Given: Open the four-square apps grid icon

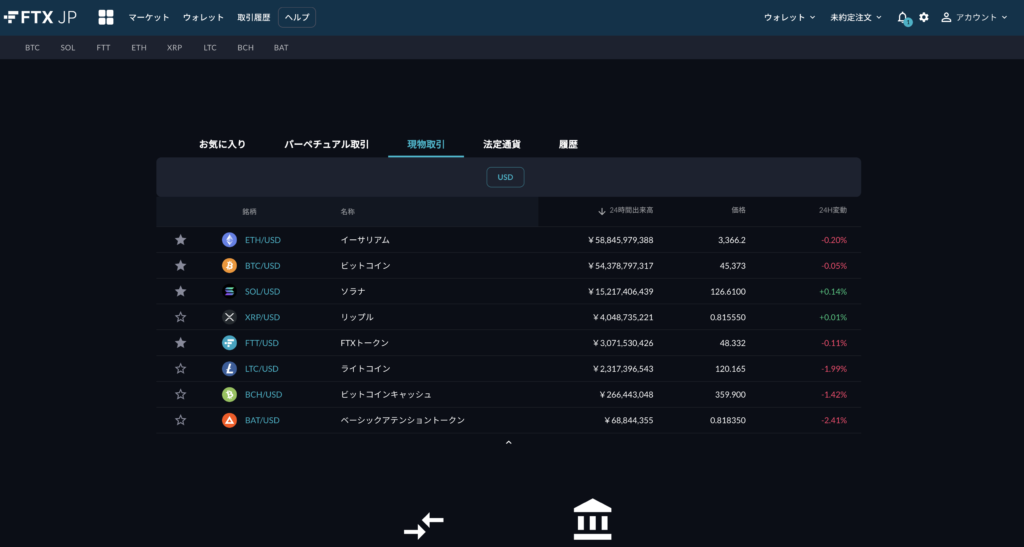Looking at the screenshot, I should click(106, 18).
